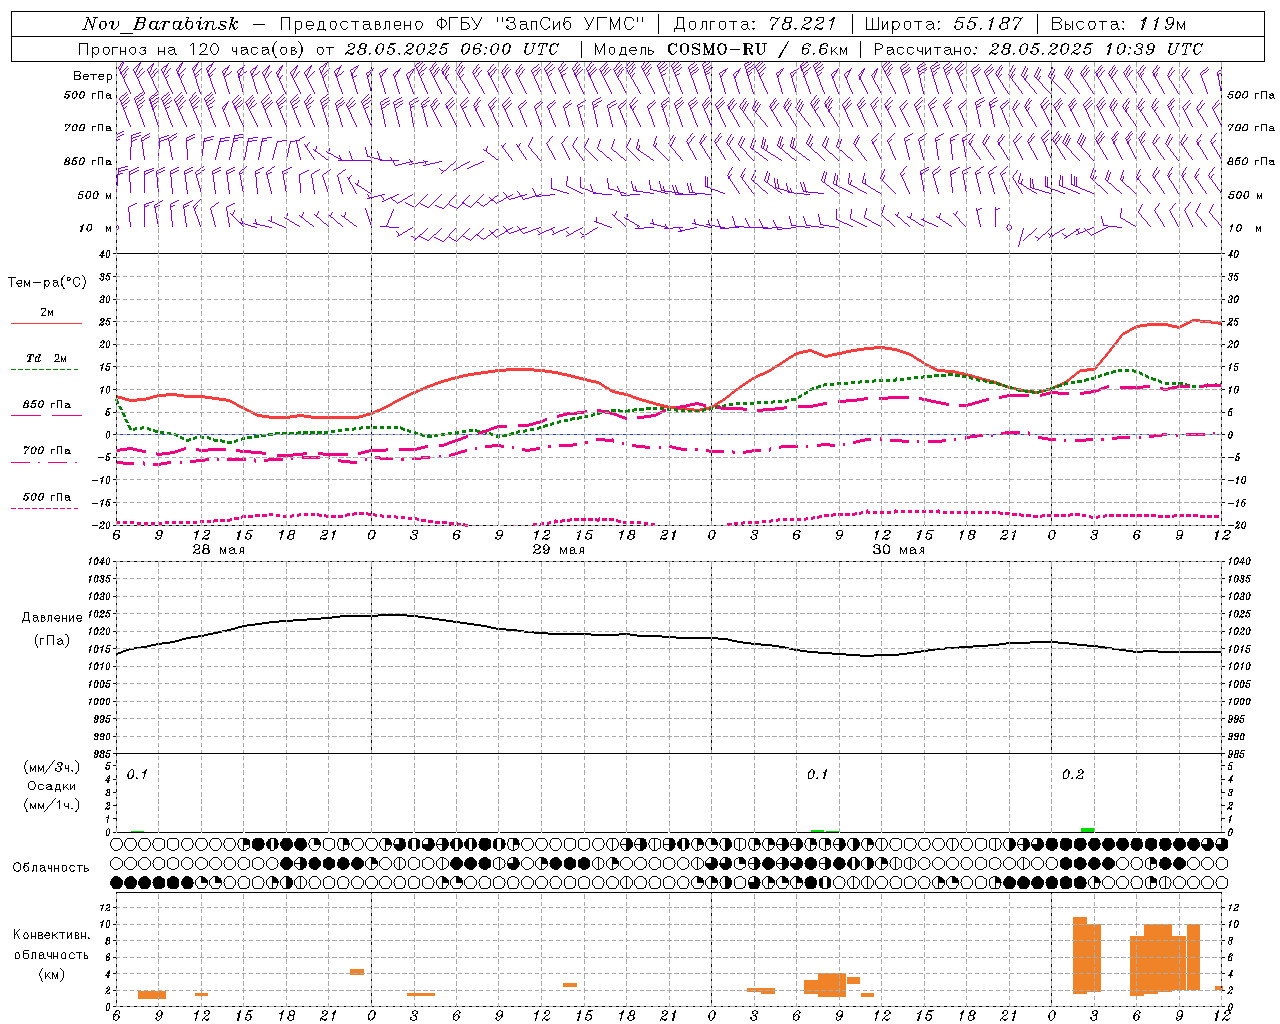Click the station name Nov_Barabinsk
The height and width of the screenshot is (1024, 1280).
(x=160, y=24)
